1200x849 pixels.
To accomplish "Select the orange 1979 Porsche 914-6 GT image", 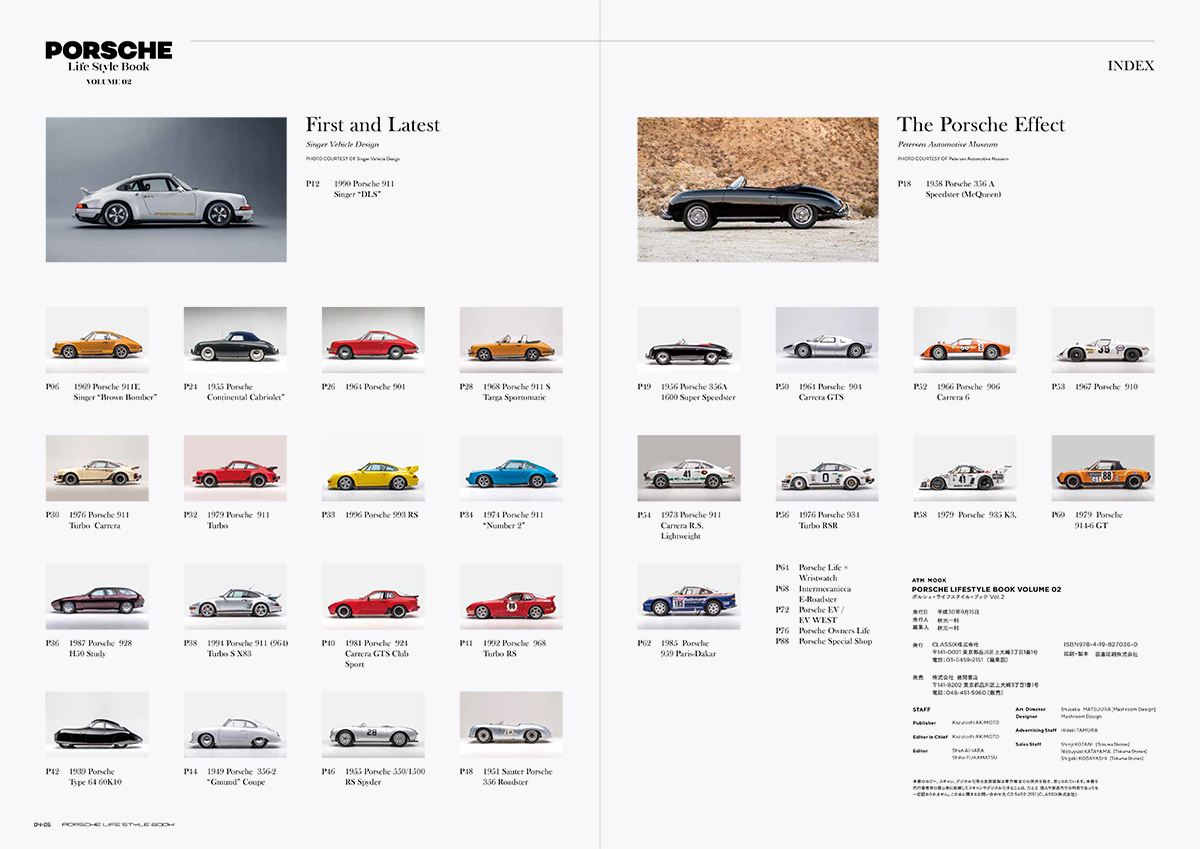I will coord(1102,468).
